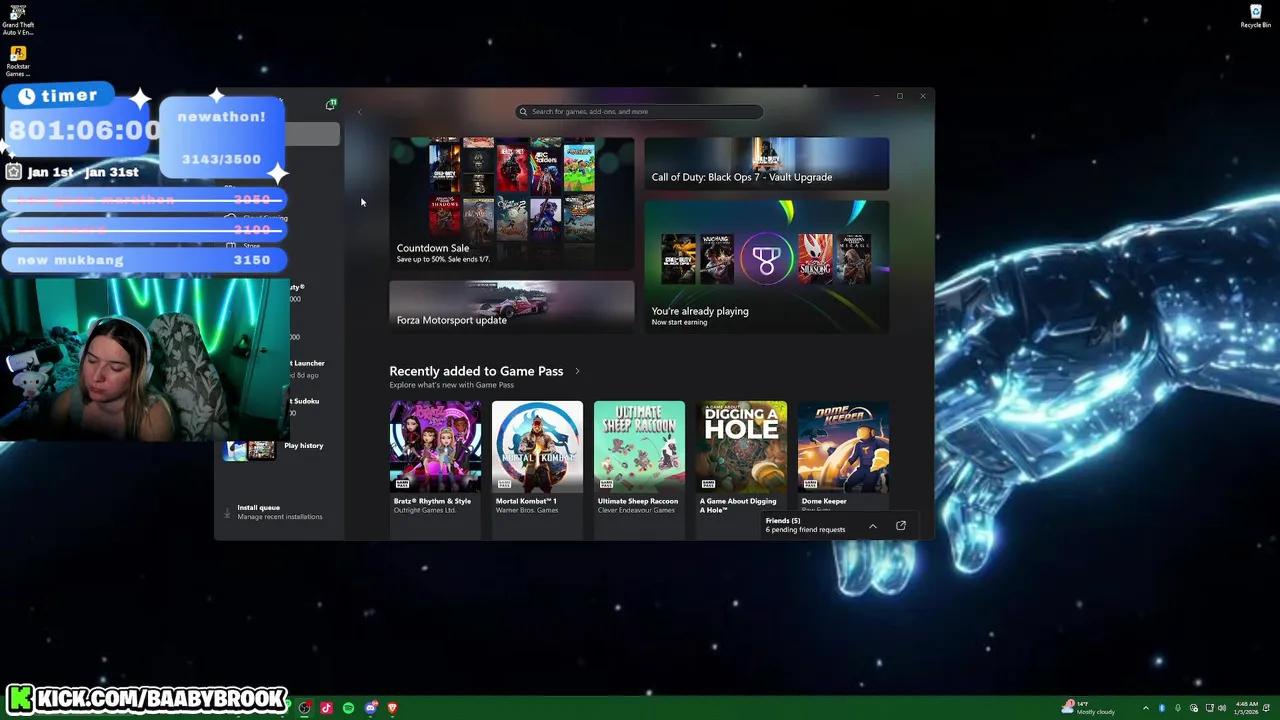1280x720 pixels.
Task: Click the search box for games and add-ons
Action: pyautogui.click(x=639, y=112)
